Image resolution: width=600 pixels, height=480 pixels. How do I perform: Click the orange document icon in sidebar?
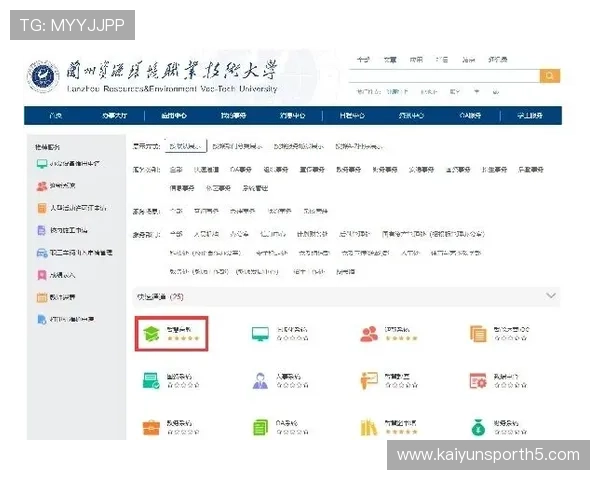pos(42,208)
